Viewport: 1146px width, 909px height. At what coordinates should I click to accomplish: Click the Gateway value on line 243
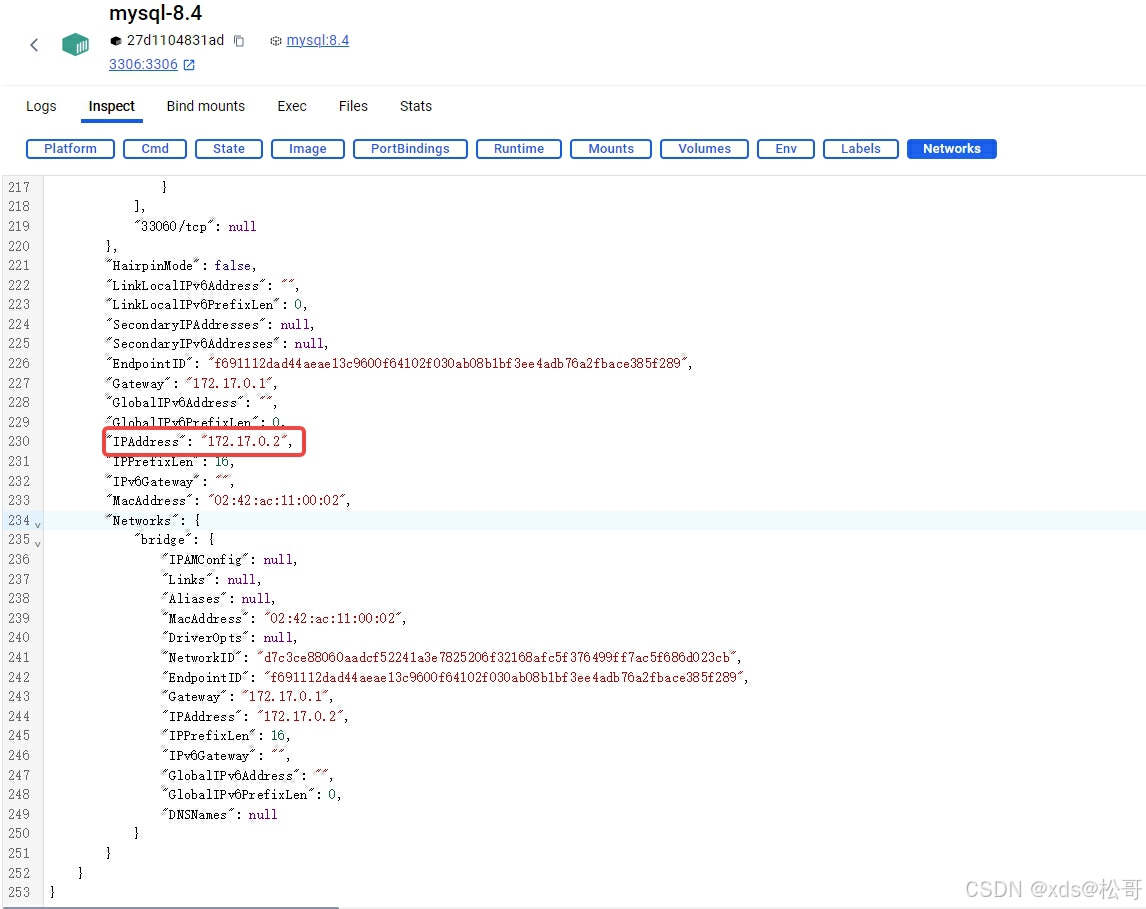click(286, 696)
